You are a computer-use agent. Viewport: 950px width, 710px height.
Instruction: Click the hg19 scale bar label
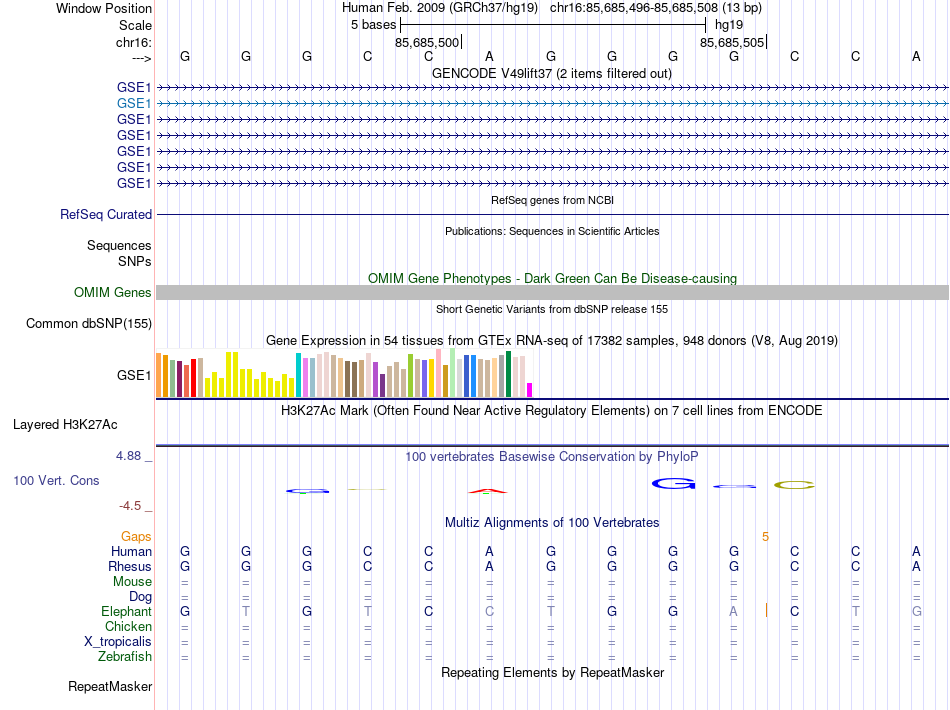pyautogui.click(x=729, y=25)
